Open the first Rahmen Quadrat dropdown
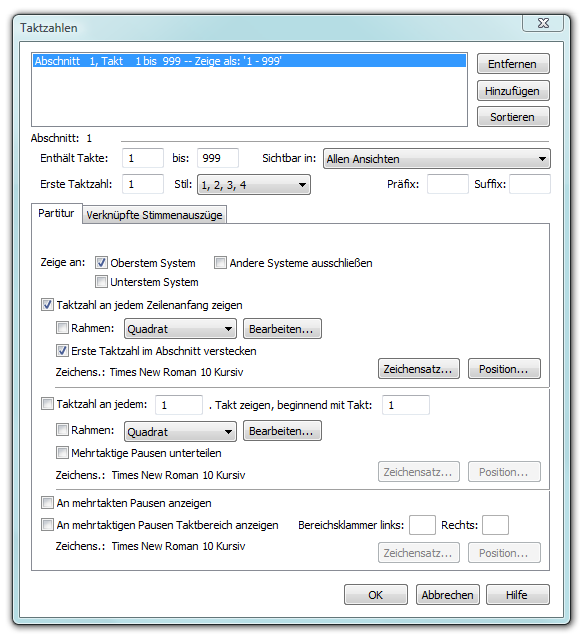Image resolution: width=588 pixels, height=644 pixels. [x=180, y=329]
